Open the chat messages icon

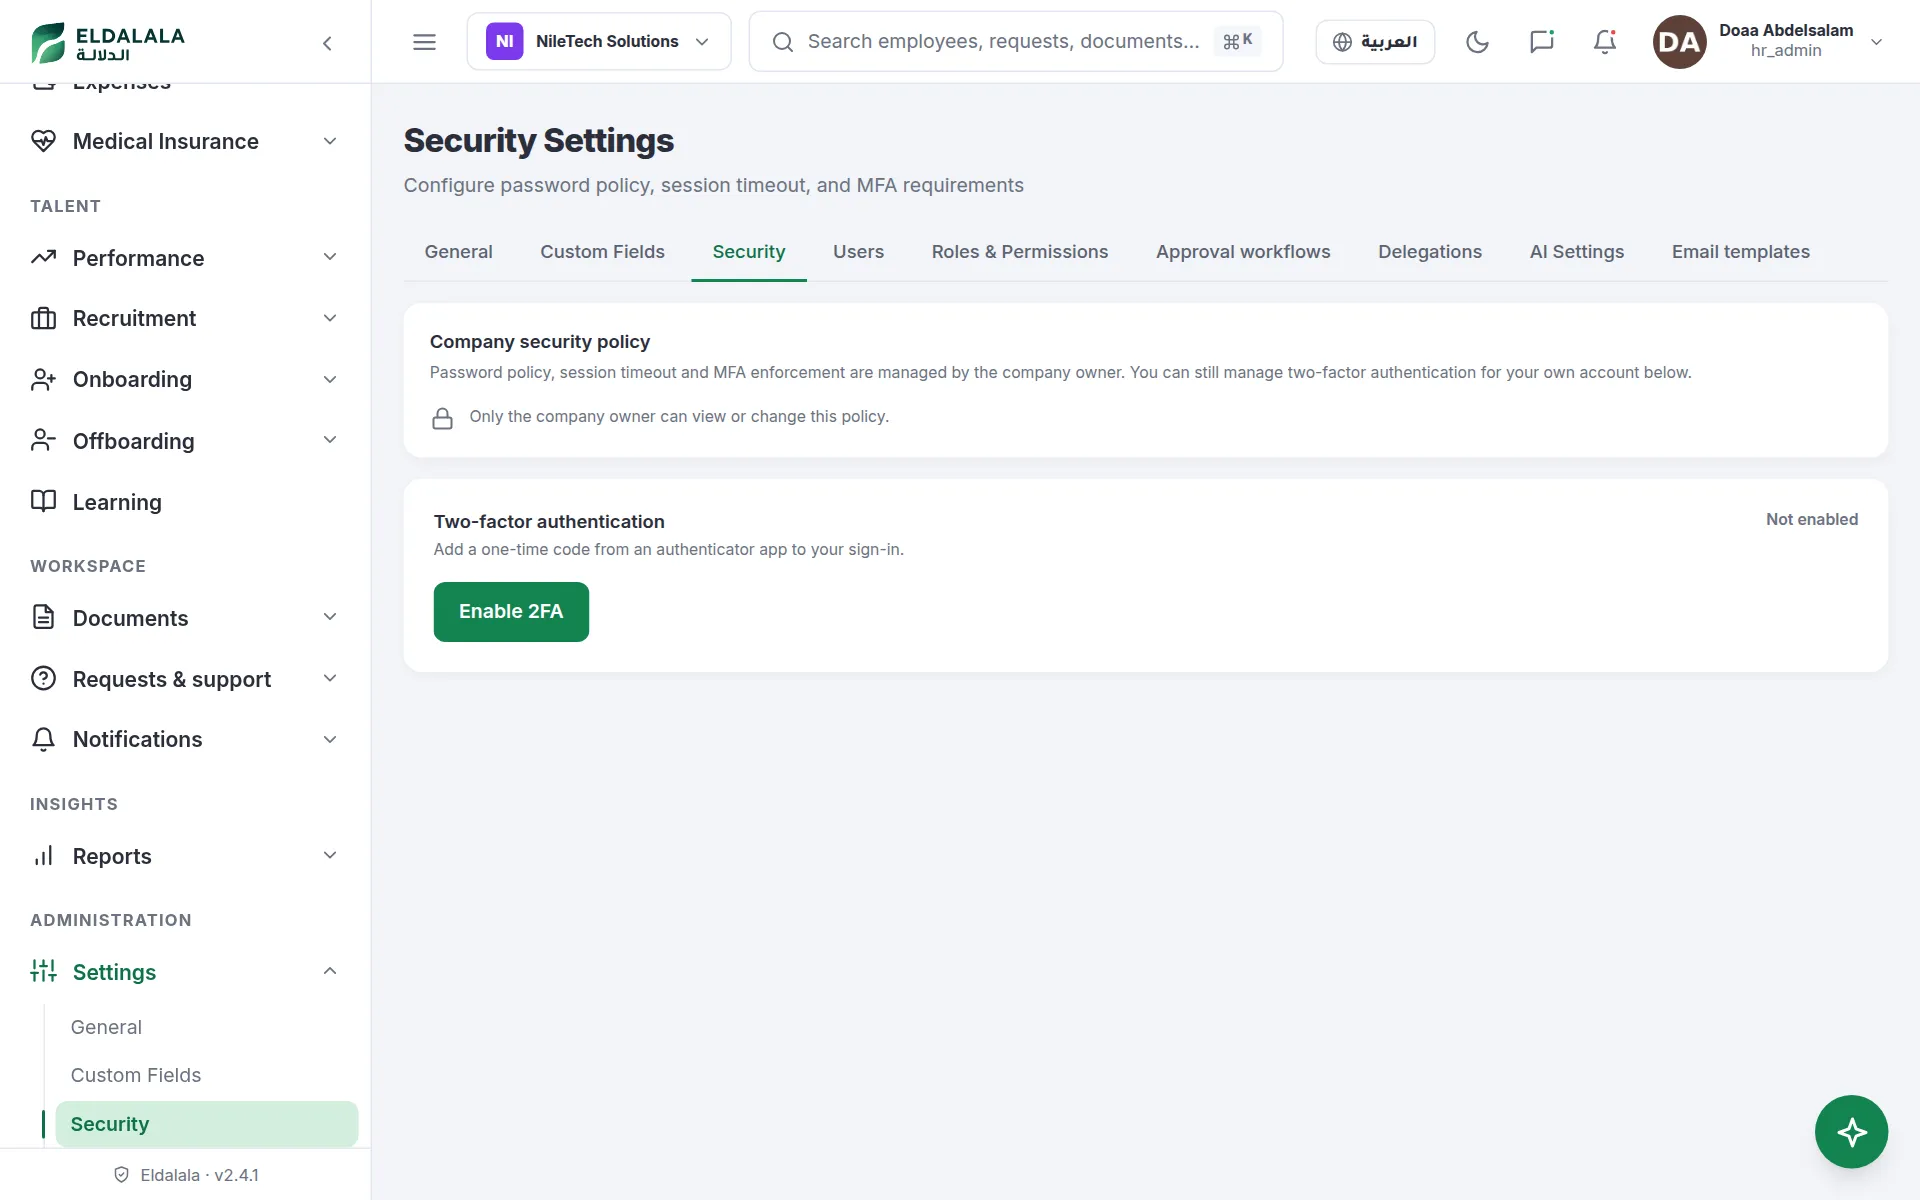point(1541,42)
